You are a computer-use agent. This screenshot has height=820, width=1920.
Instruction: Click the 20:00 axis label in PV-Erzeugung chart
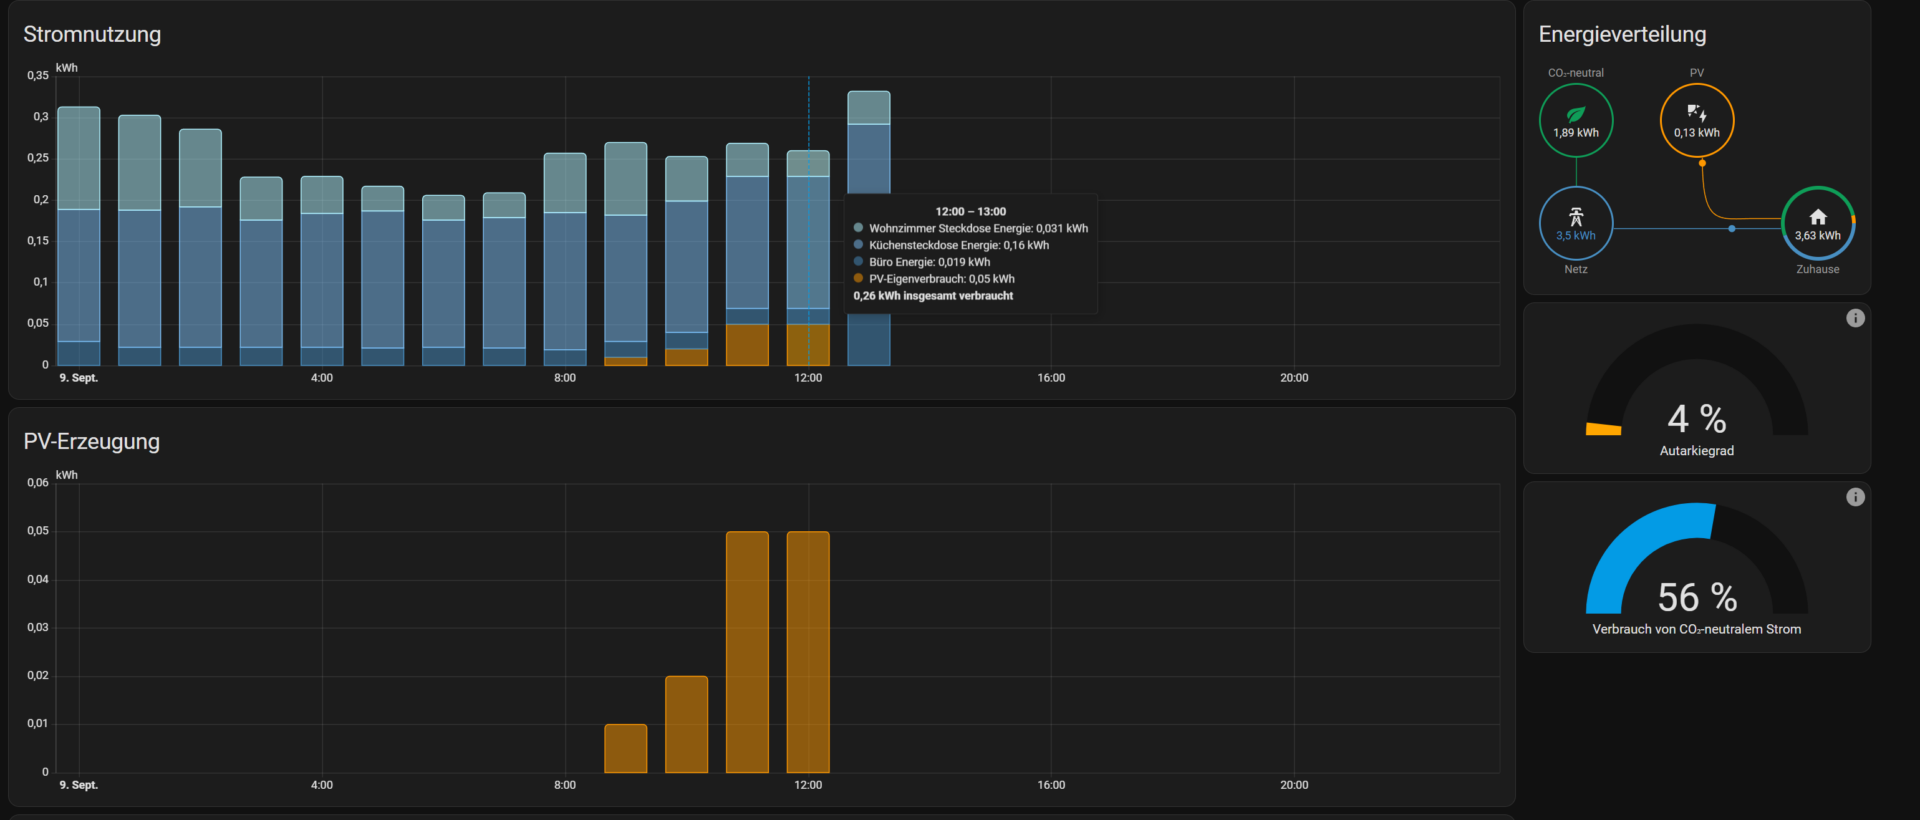tap(1294, 785)
